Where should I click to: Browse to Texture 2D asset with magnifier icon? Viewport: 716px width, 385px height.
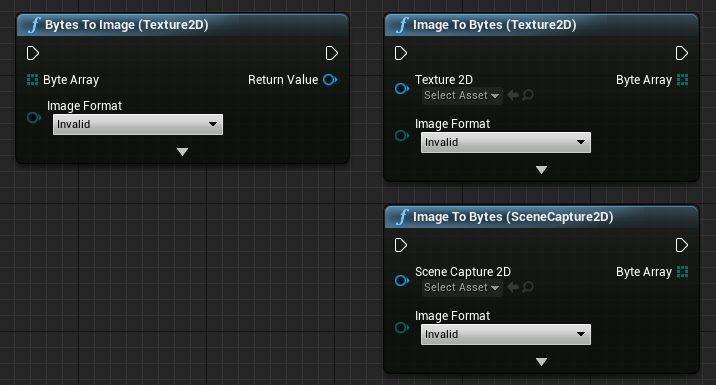(528, 95)
